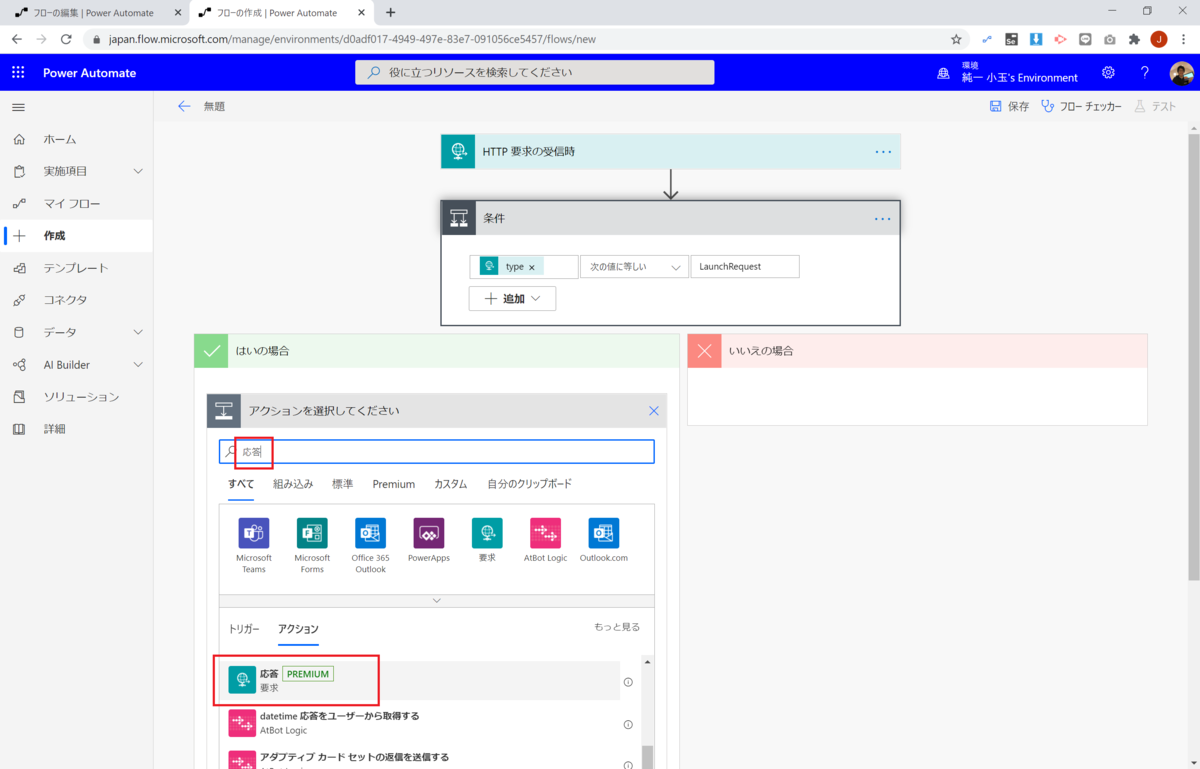Click the いいえの場合 branch header

[917, 351]
